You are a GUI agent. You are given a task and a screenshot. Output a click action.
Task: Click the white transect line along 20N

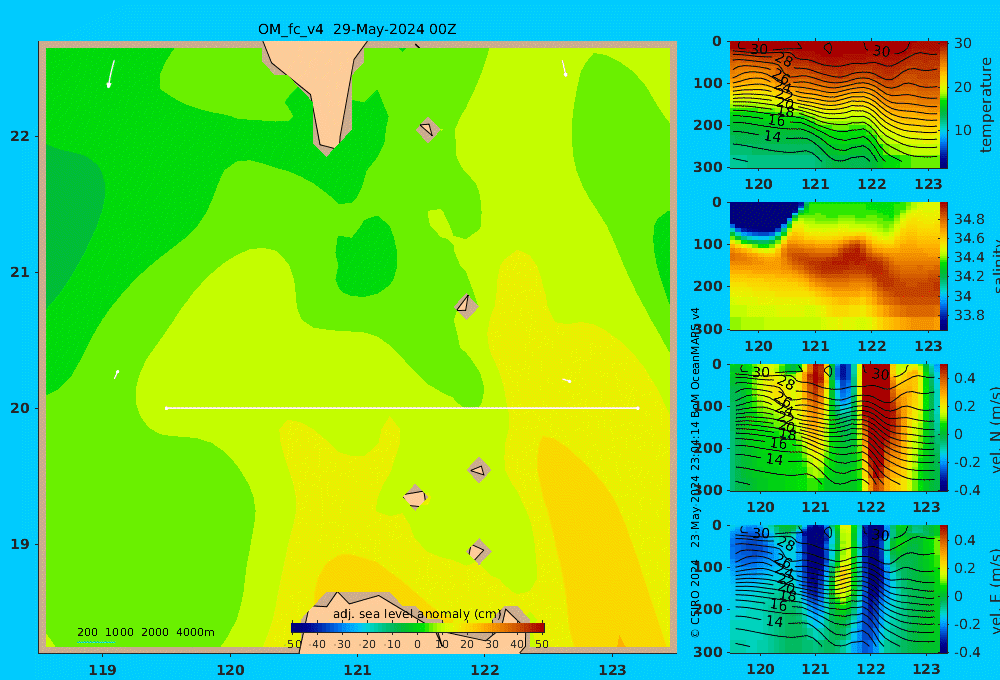point(402,408)
